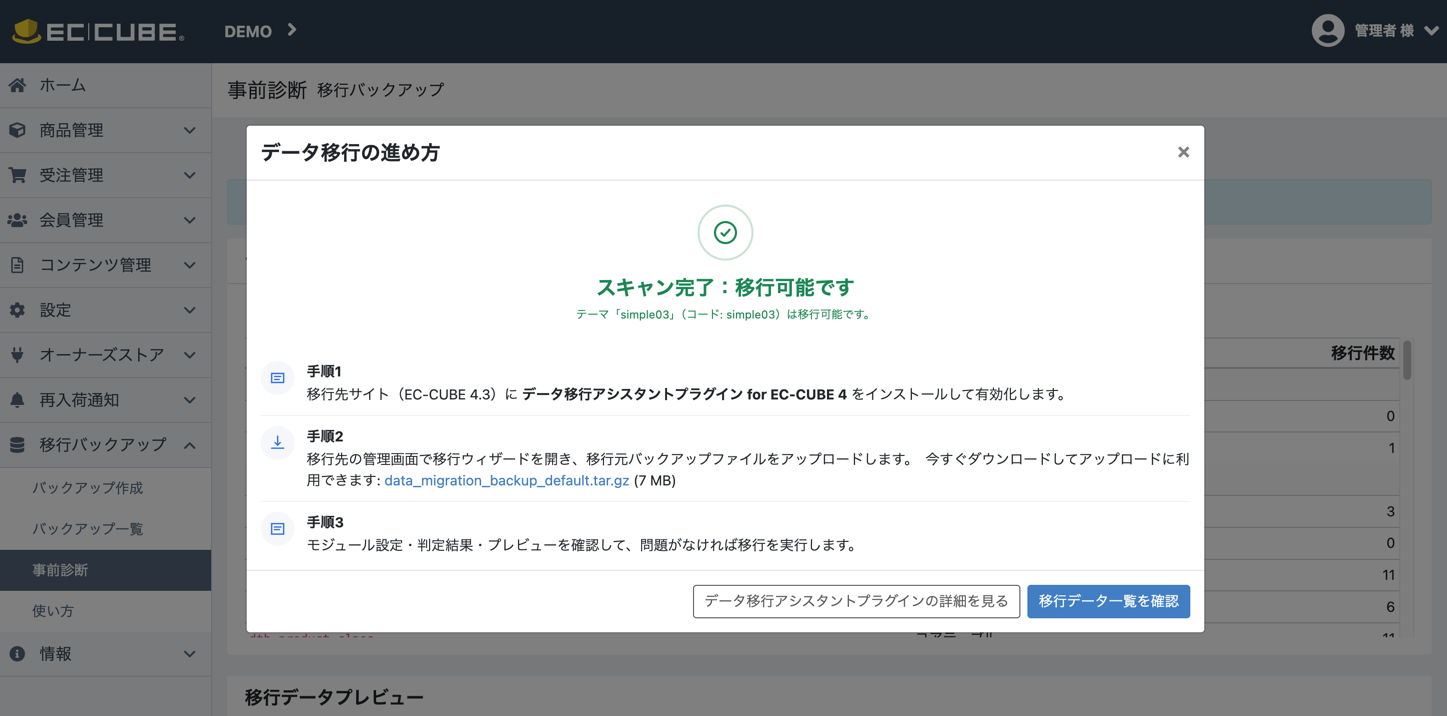Screen dimensions: 1447x716
Task: Click the plug icon for オーナーズストア
Action: [x=17, y=355]
